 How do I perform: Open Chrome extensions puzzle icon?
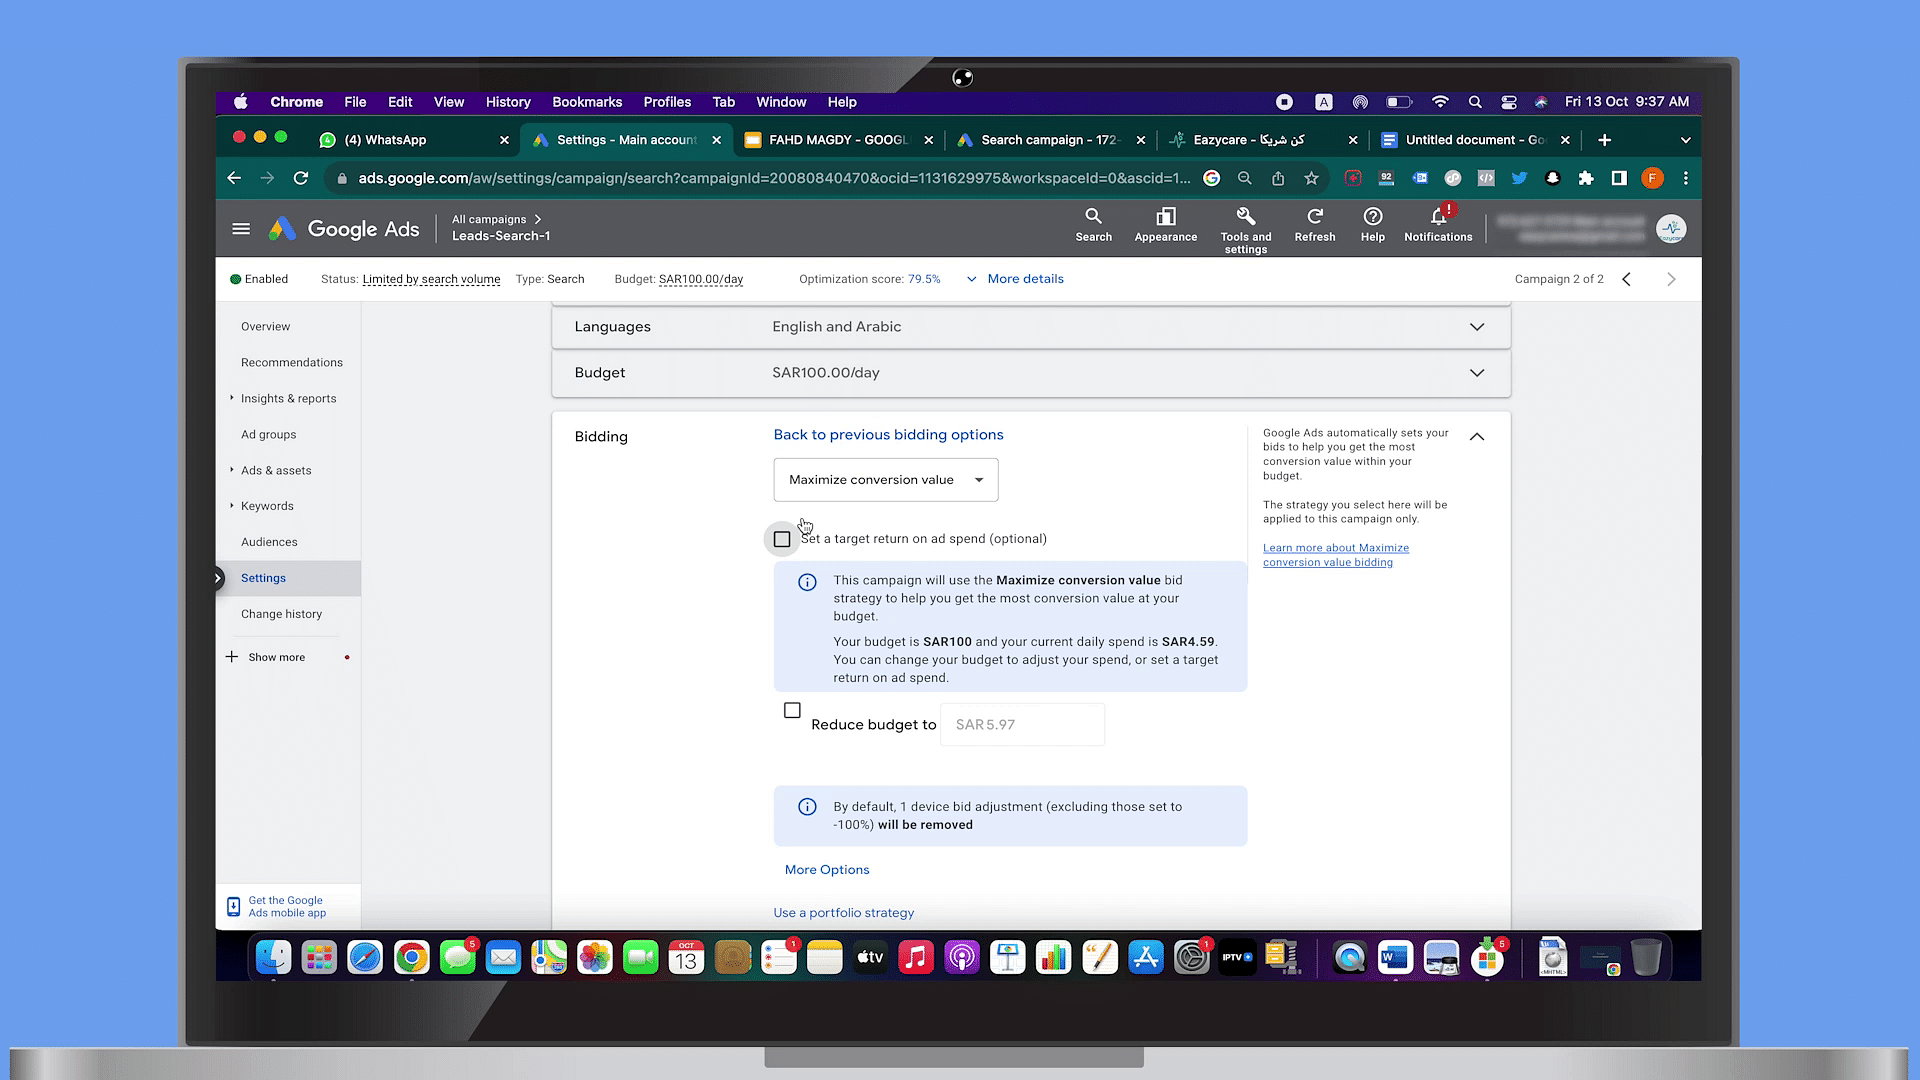click(1586, 178)
